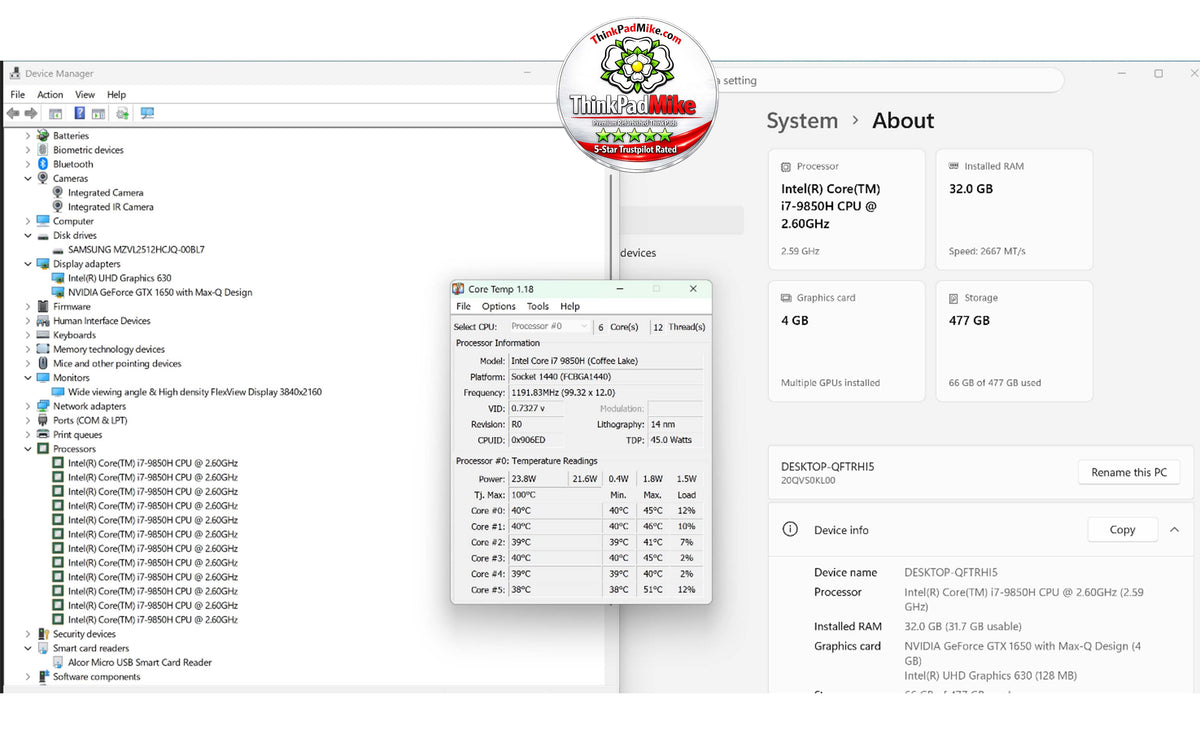Click the Device Manager title bar icon
This screenshot has width=1200, height=754.
point(15,73)
